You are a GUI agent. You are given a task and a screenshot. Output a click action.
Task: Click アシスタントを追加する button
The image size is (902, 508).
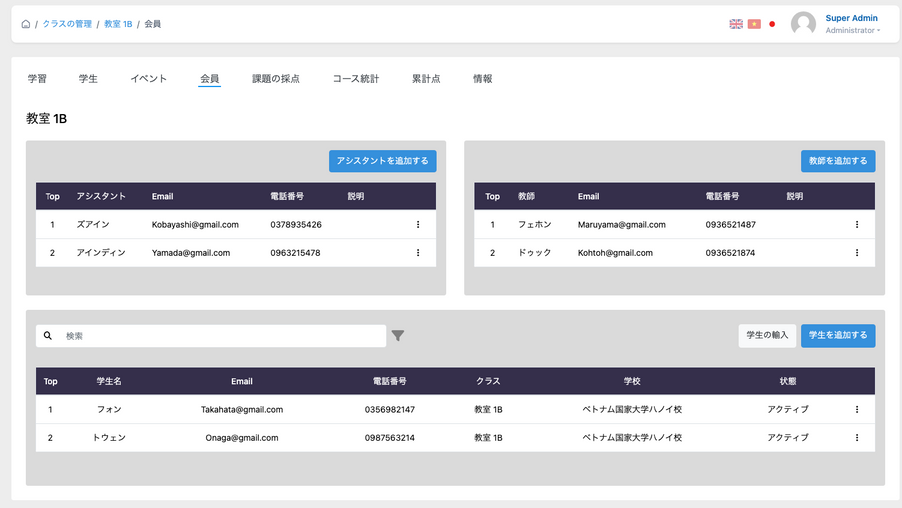[x=382, y=161]
